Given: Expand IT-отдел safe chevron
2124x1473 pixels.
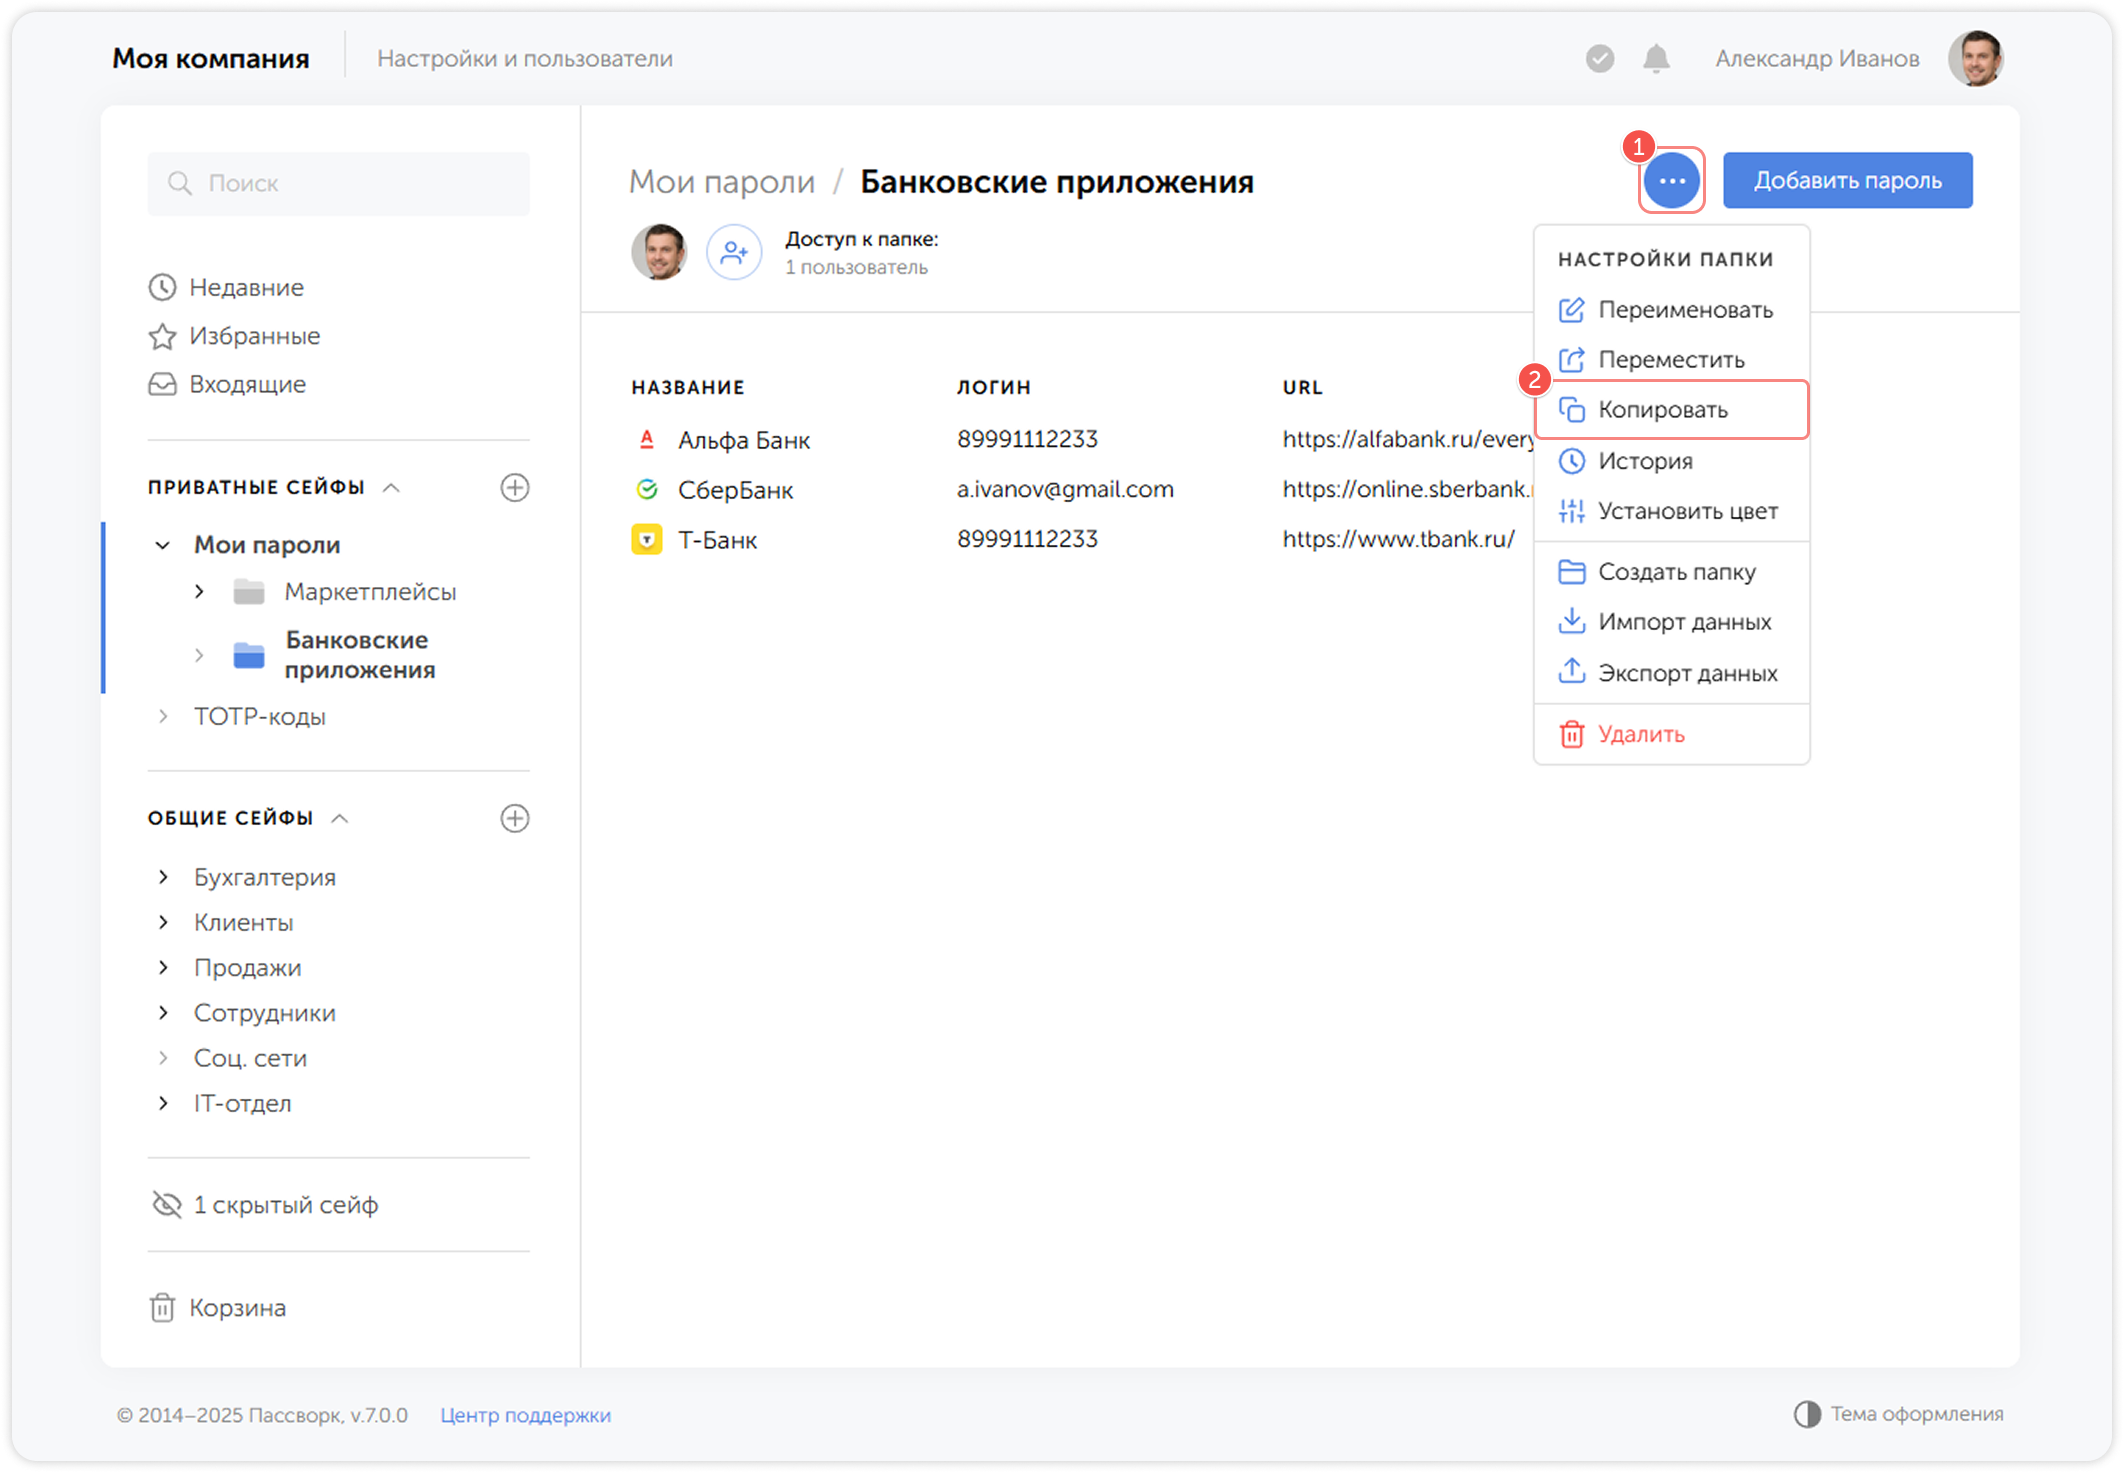Looking at the screenshot, I should coord(163,1103).
